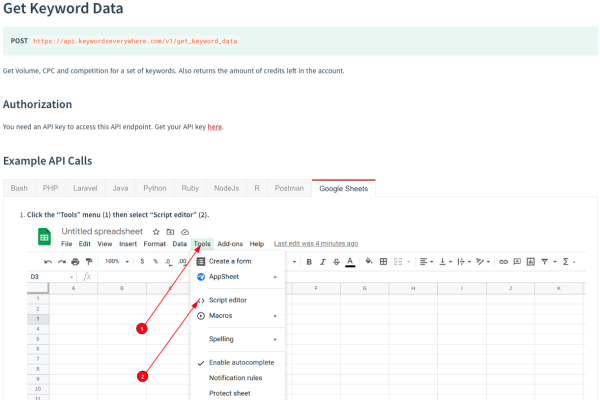Viewport: 600px width, 400px height.
Task: Choose Notification rules in the Tools menu
Action: pyautogui.click(x=235, y=378)
